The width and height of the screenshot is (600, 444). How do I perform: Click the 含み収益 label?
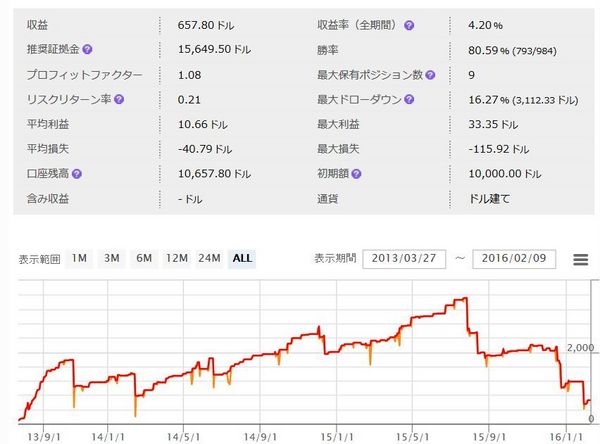pyautogui.click(x=48, y=199)
